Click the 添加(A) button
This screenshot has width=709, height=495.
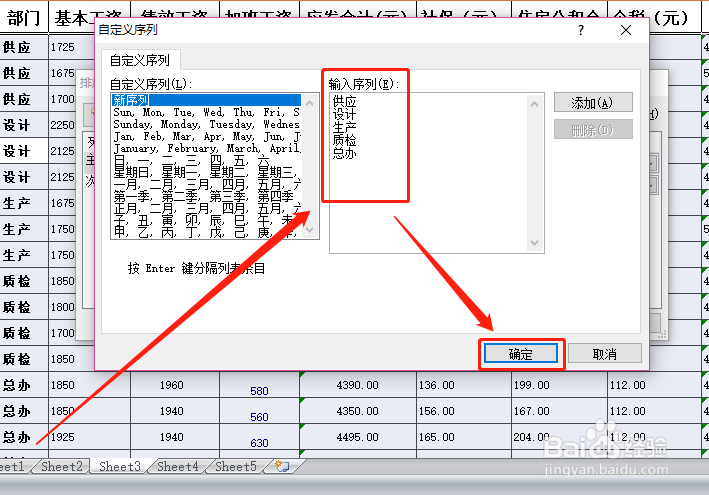tap(593, 103)
